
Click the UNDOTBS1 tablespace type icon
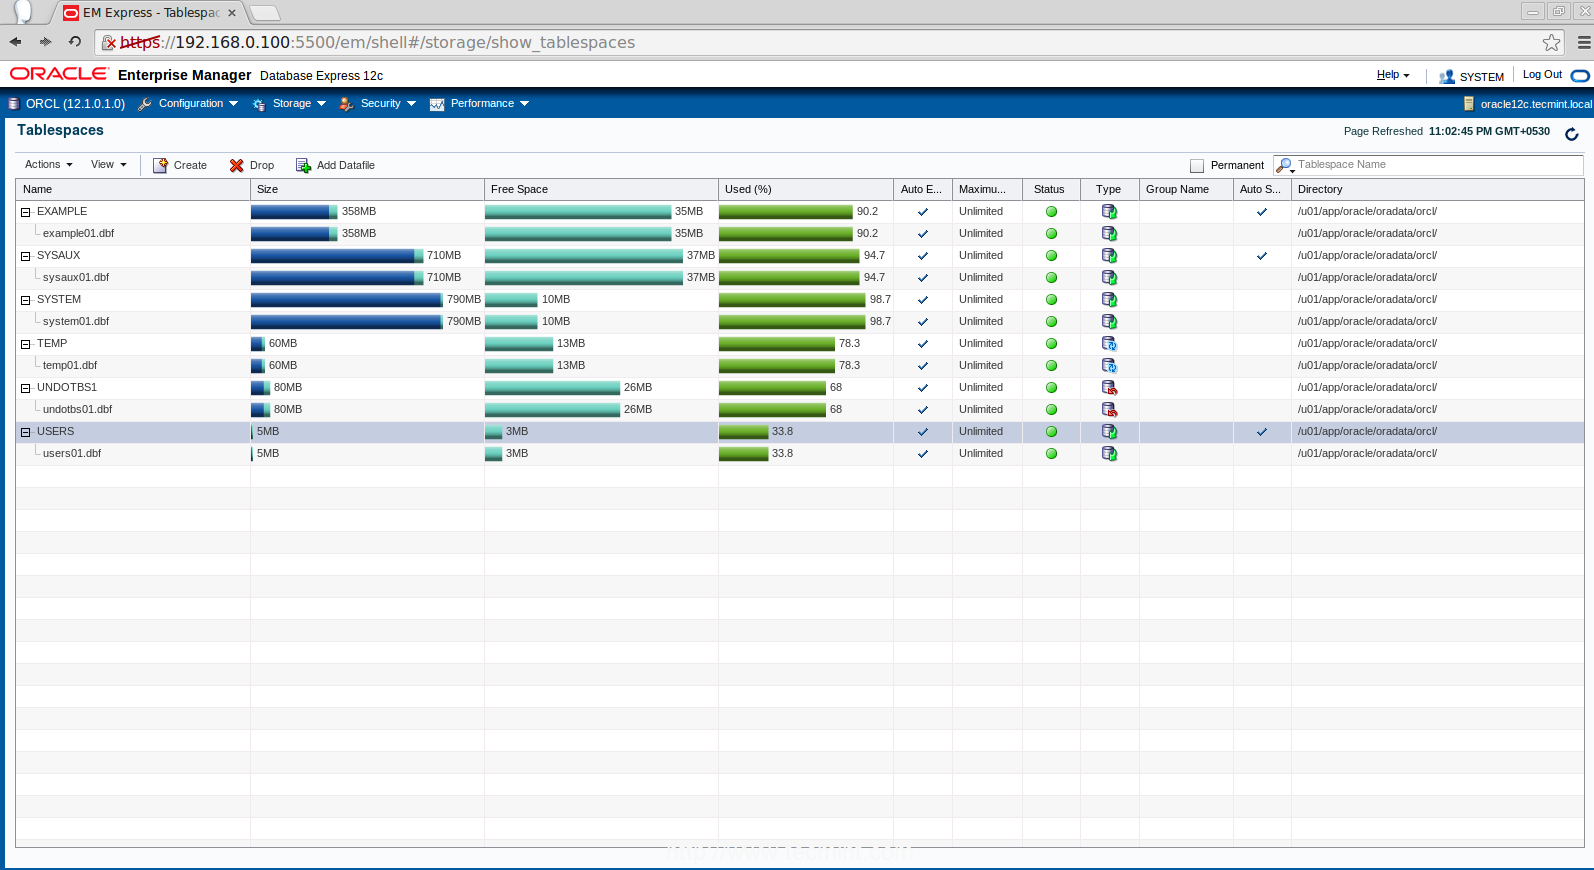pos(1109,388)
